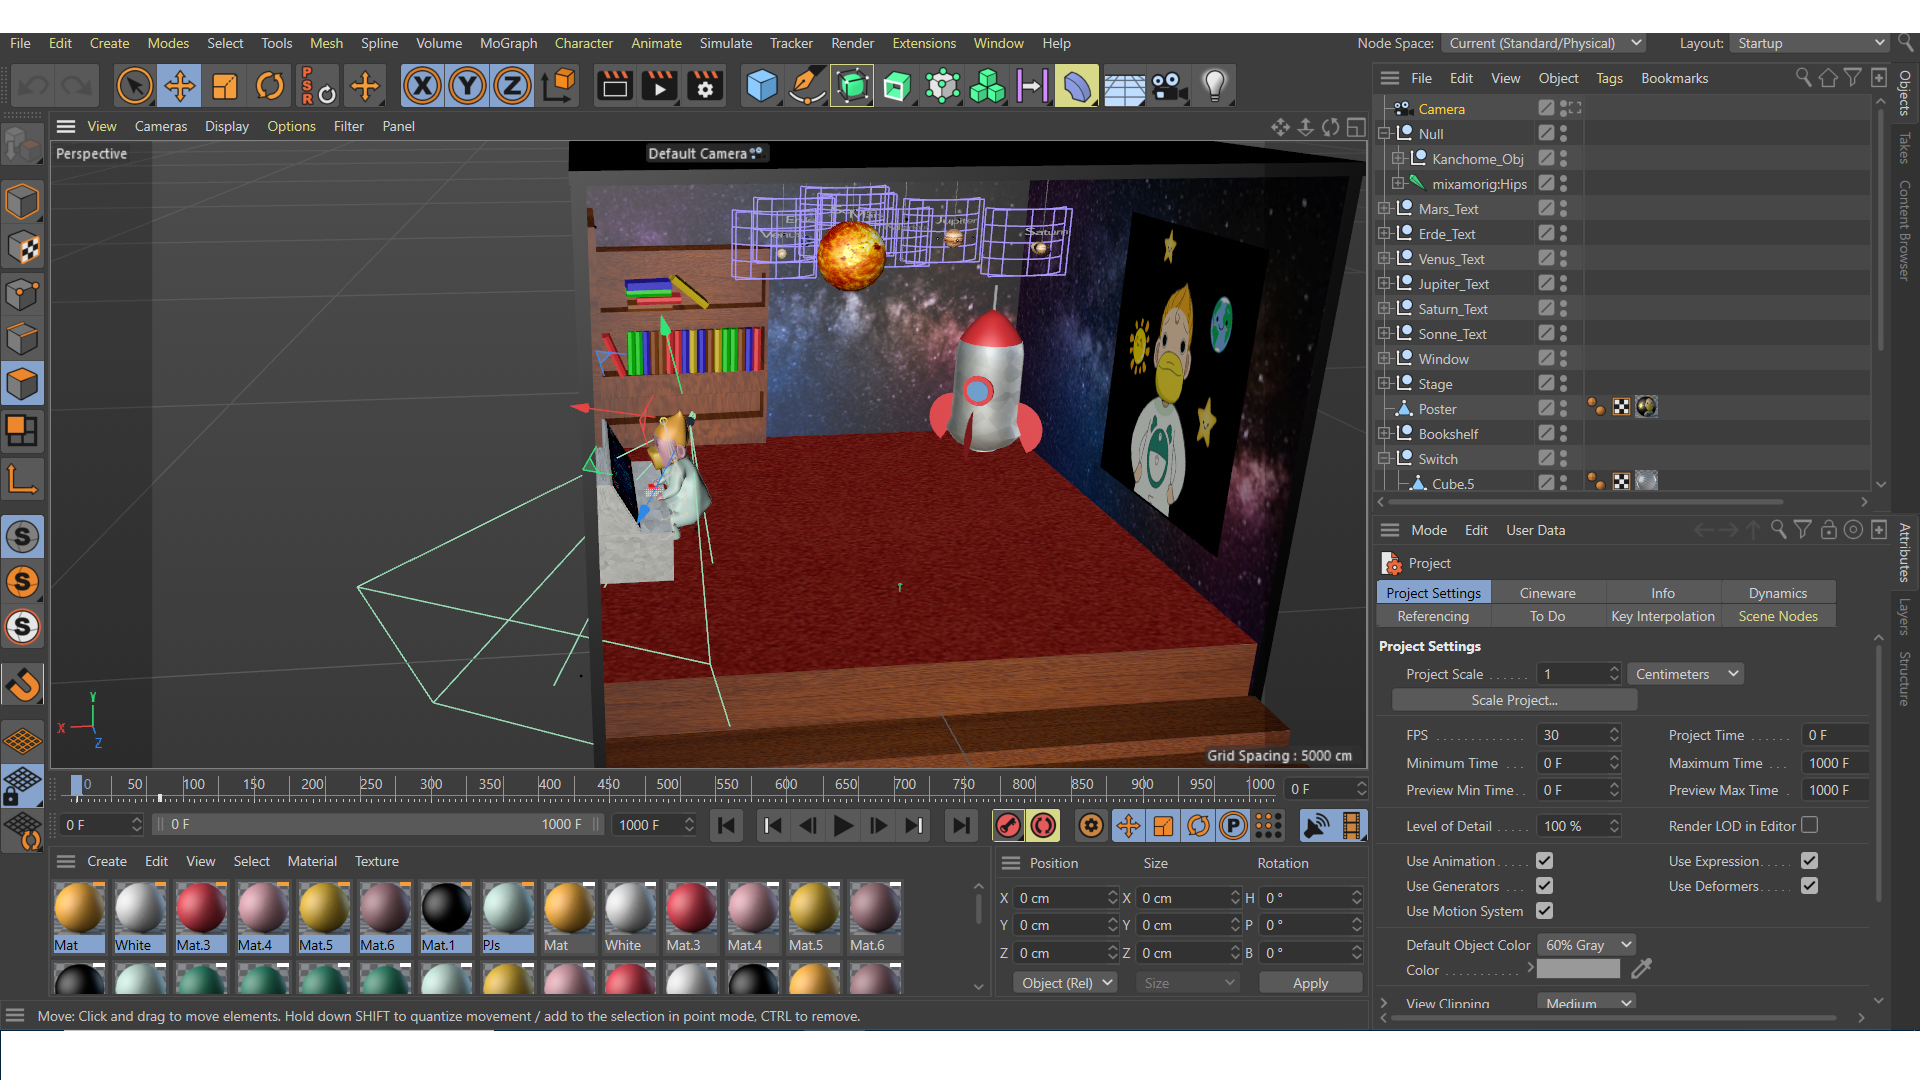
Task: Go to end of animation
Action: pos(960,825)
